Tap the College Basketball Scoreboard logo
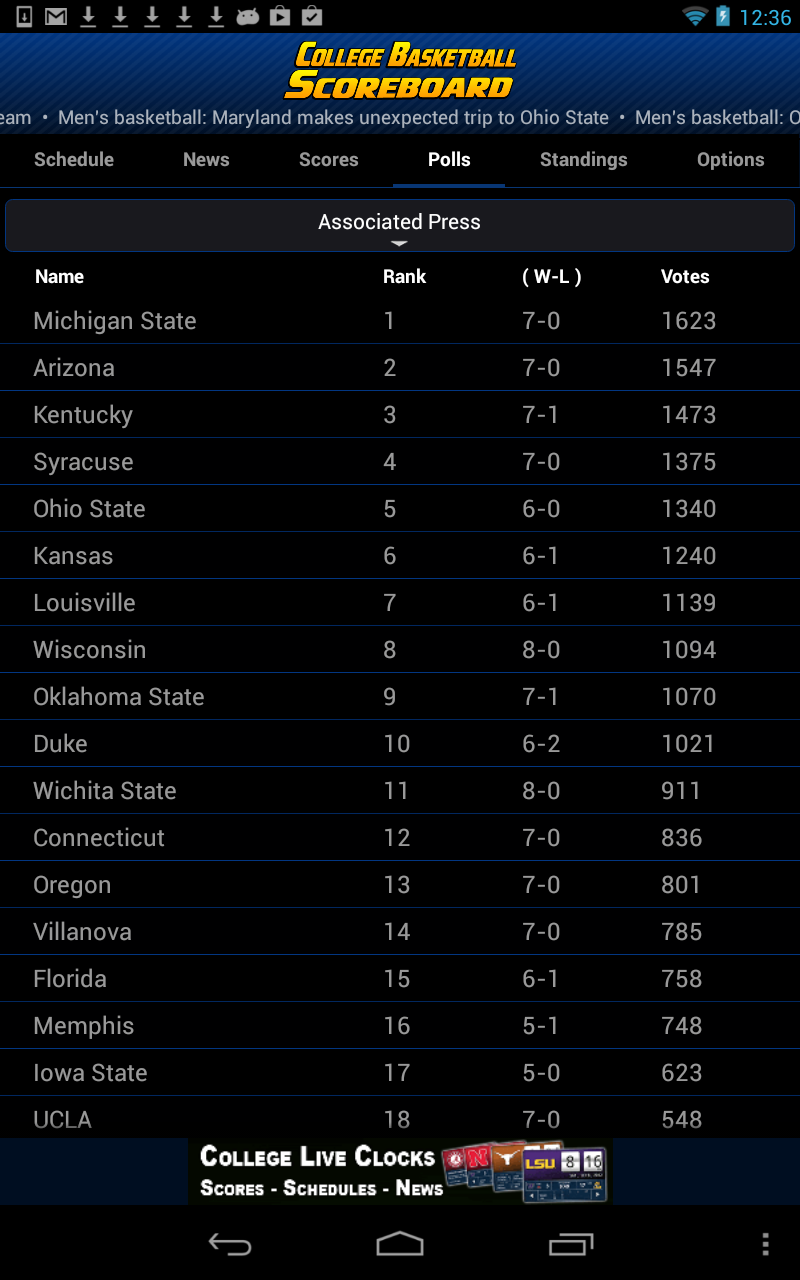Screen dimensions: 800x1280 pos(400,70)
